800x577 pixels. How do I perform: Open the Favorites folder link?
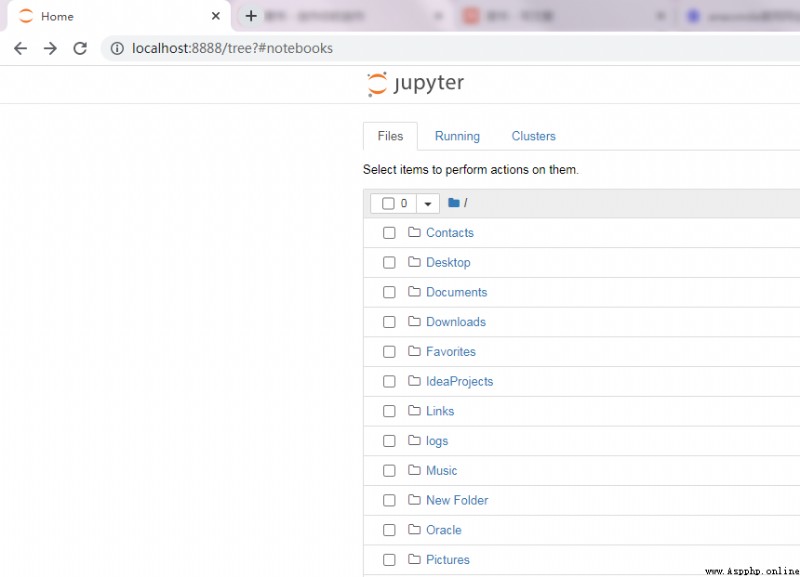[451, 351]
